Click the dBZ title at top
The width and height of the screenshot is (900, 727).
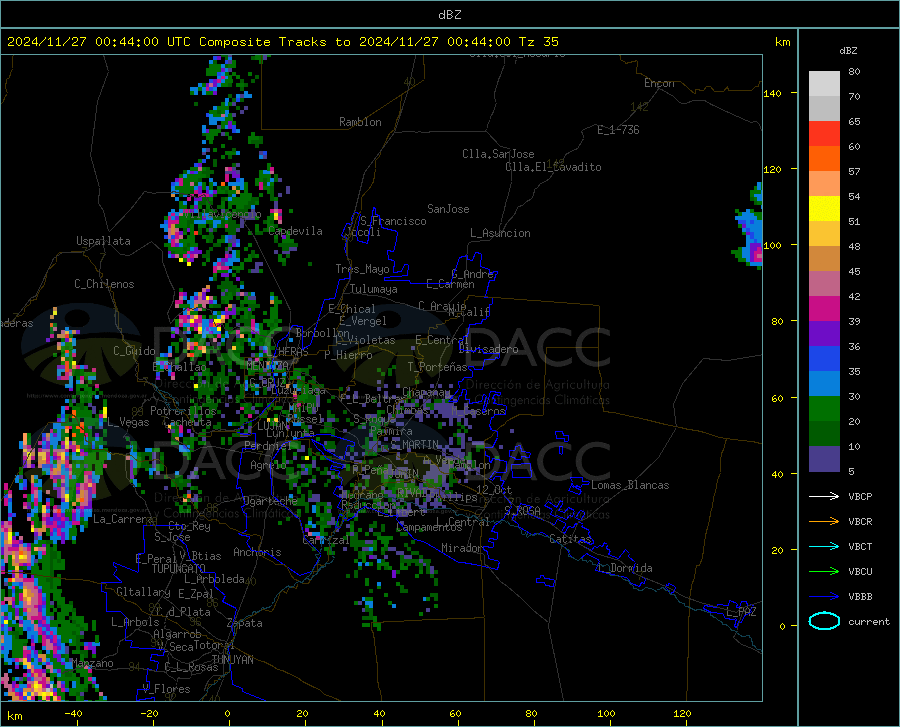click(x=449, y=15)
